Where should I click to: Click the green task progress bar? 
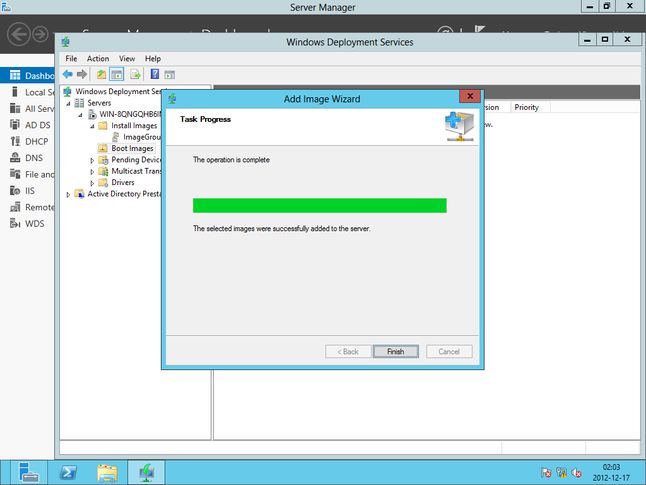coord(319,206)
